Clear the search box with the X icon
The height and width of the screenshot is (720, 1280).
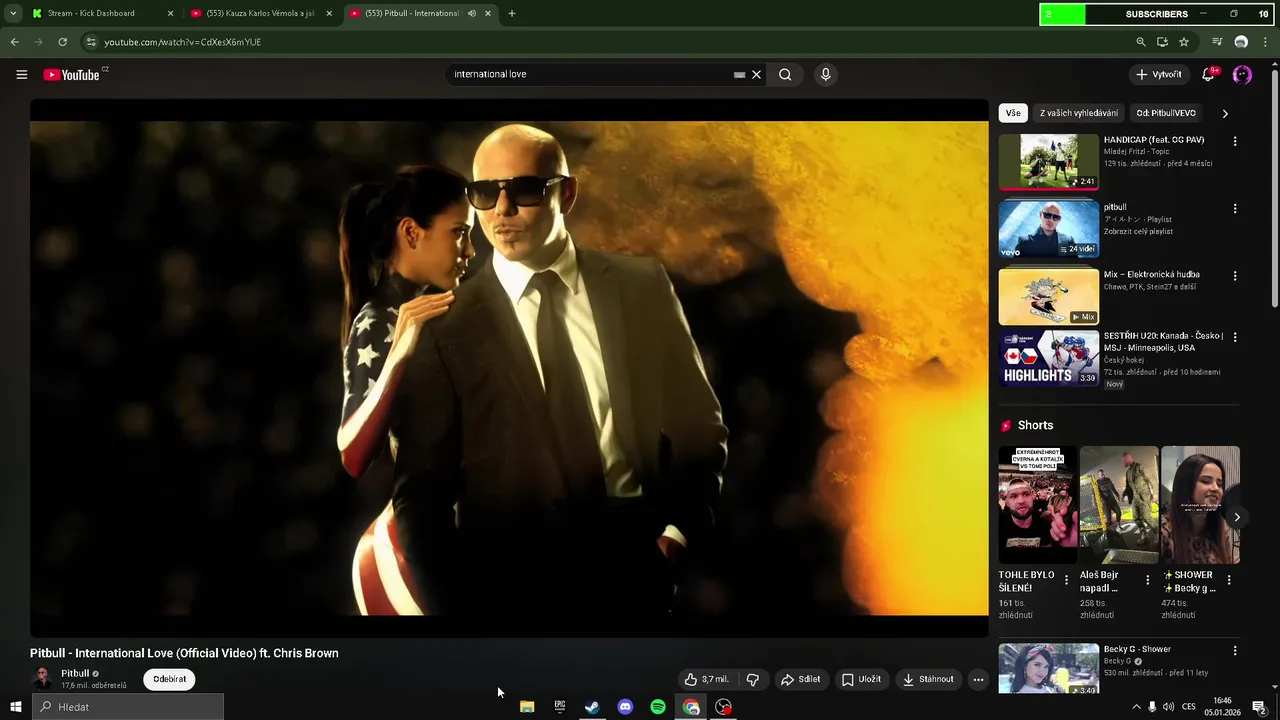(756, 74)
